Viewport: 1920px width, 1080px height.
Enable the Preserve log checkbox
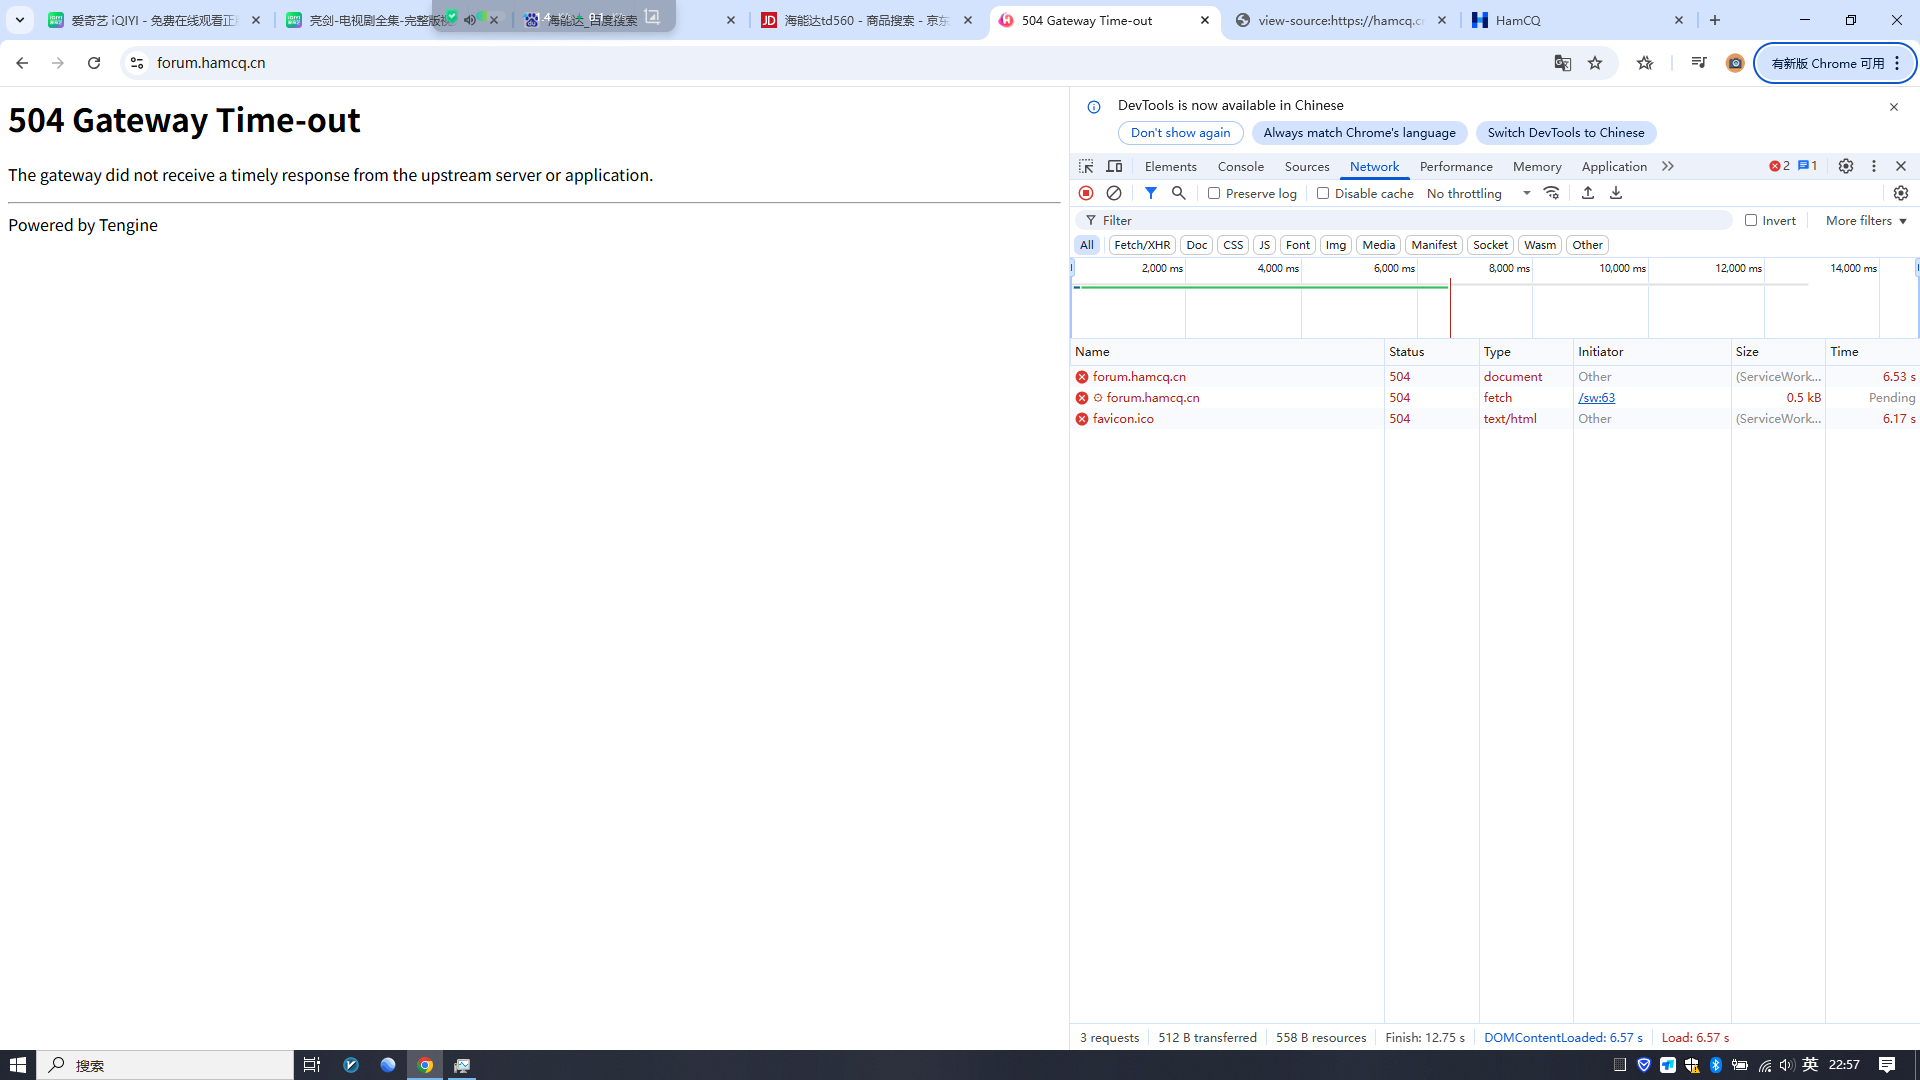(x=1214, y=193)
